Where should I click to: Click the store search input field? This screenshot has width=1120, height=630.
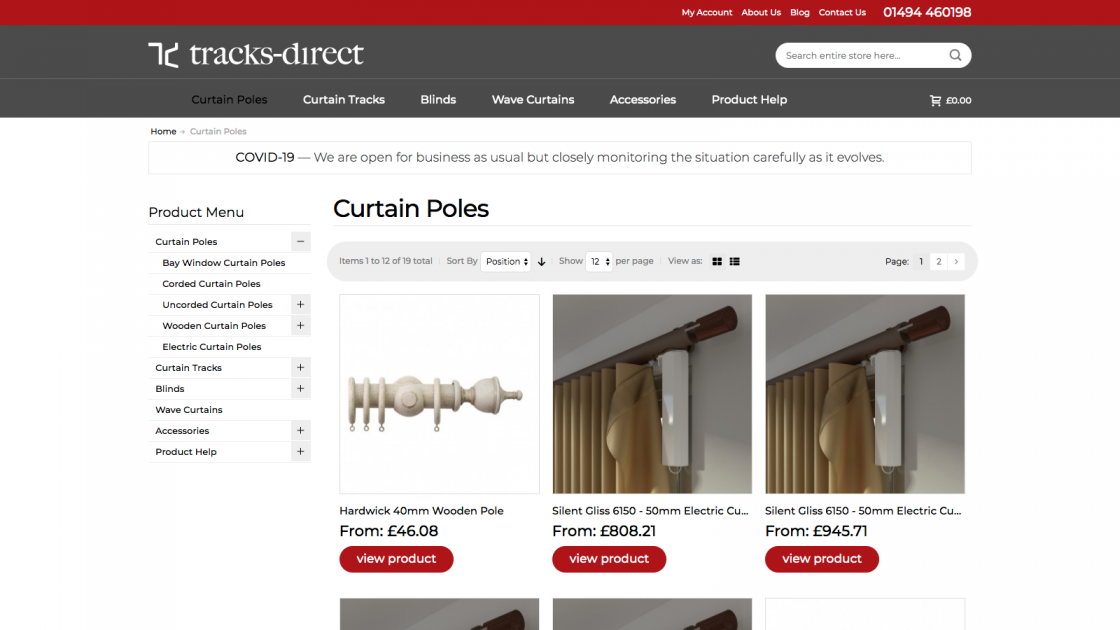click(860, 56)
